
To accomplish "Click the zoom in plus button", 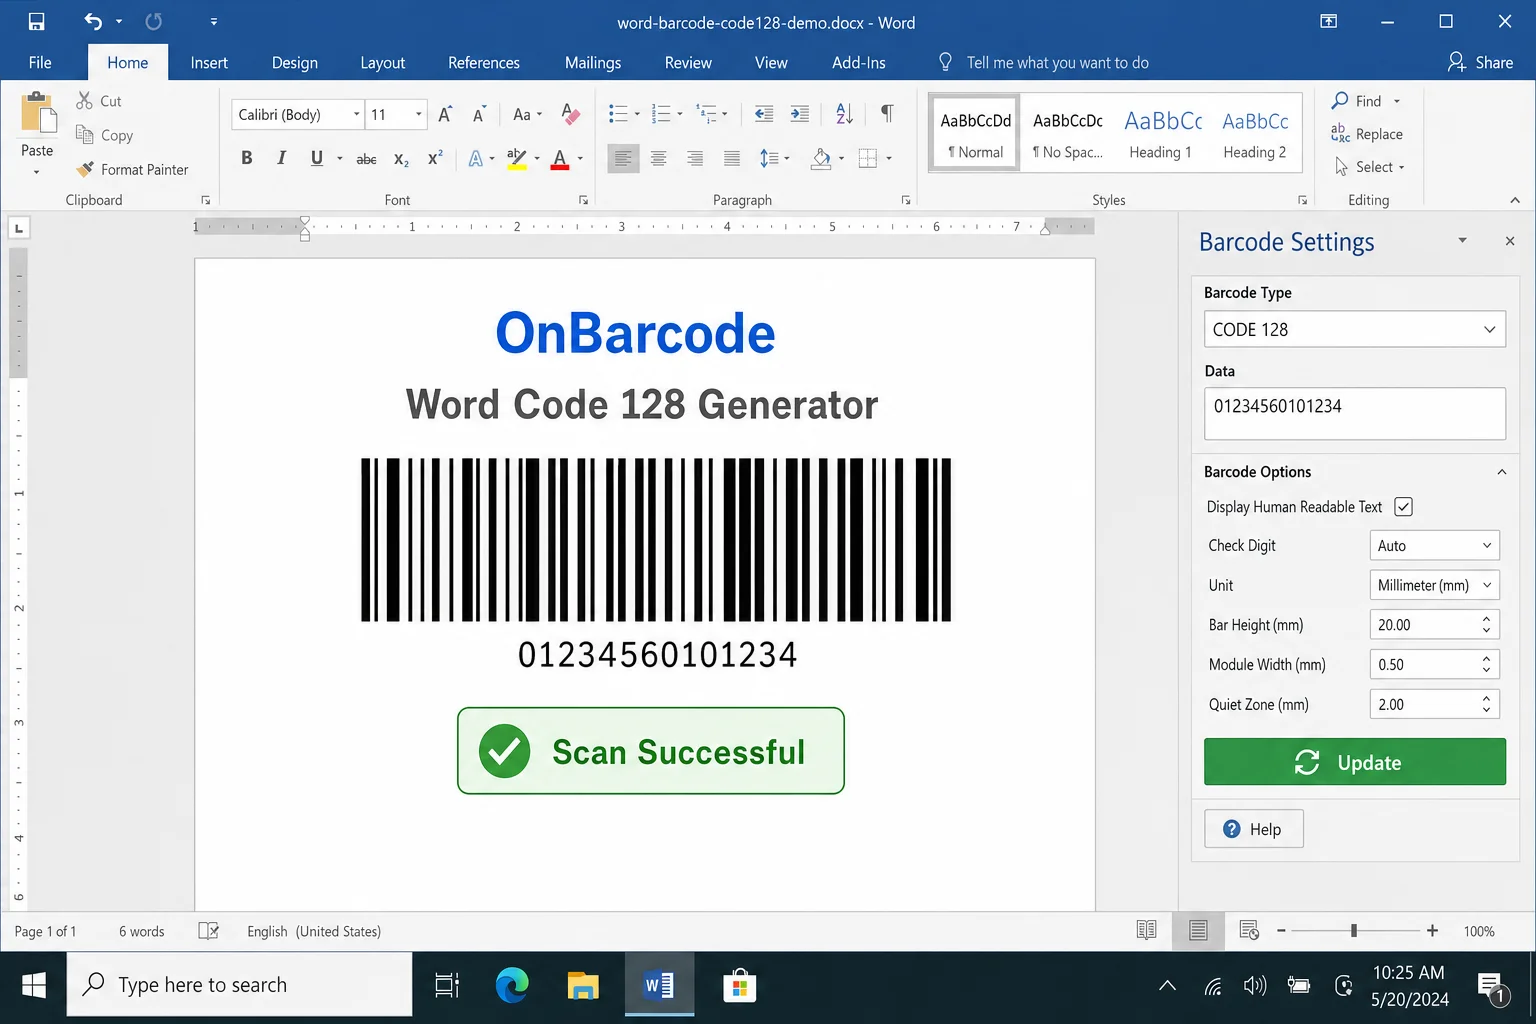I will click(x=1432, y=931).
